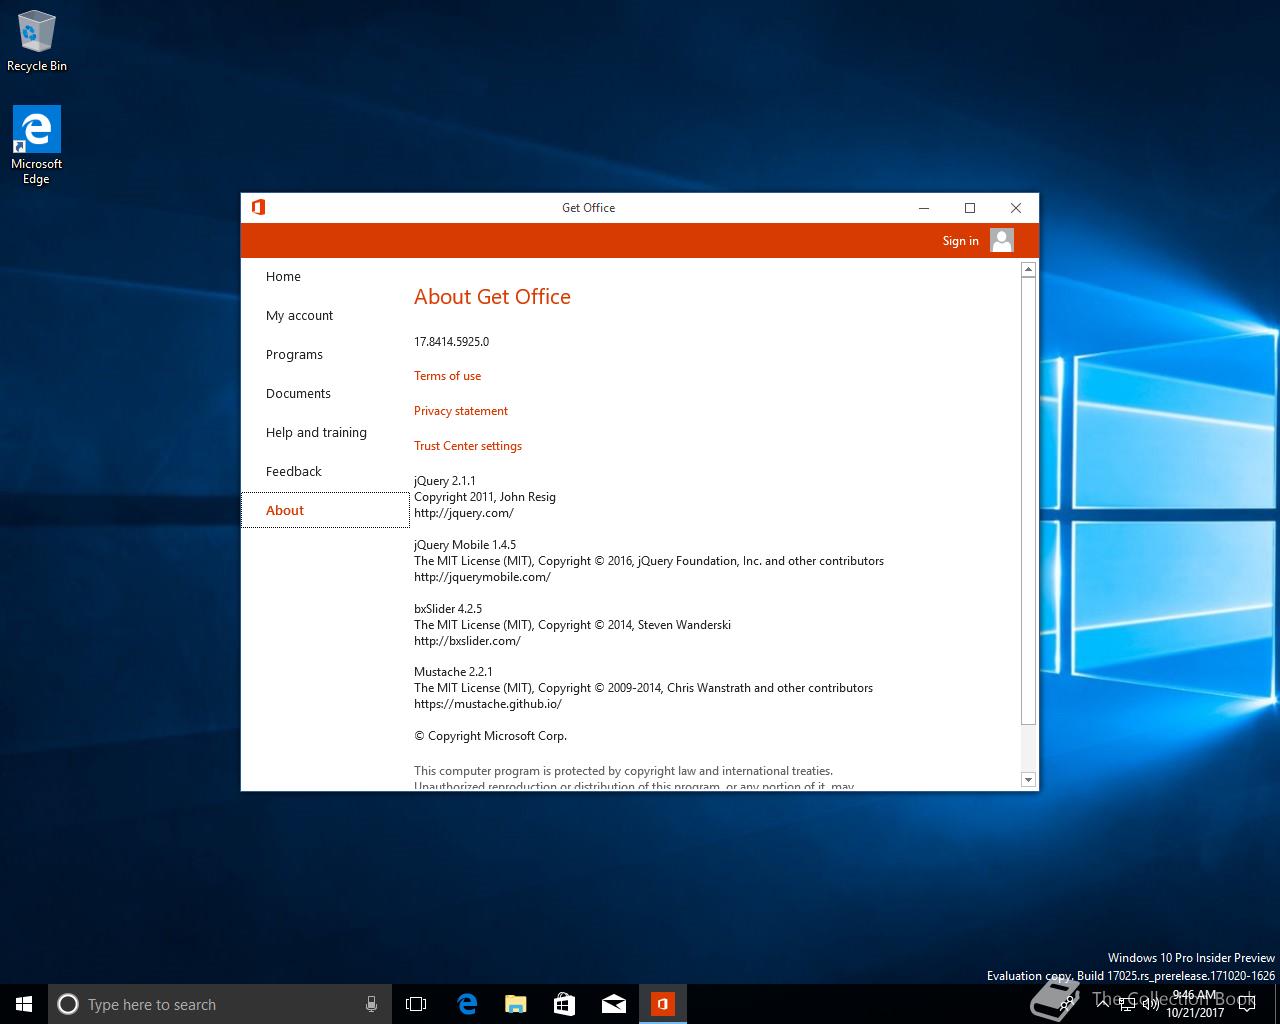
Task: Click the http://jquery.com/ text
Action: point(464,513)
